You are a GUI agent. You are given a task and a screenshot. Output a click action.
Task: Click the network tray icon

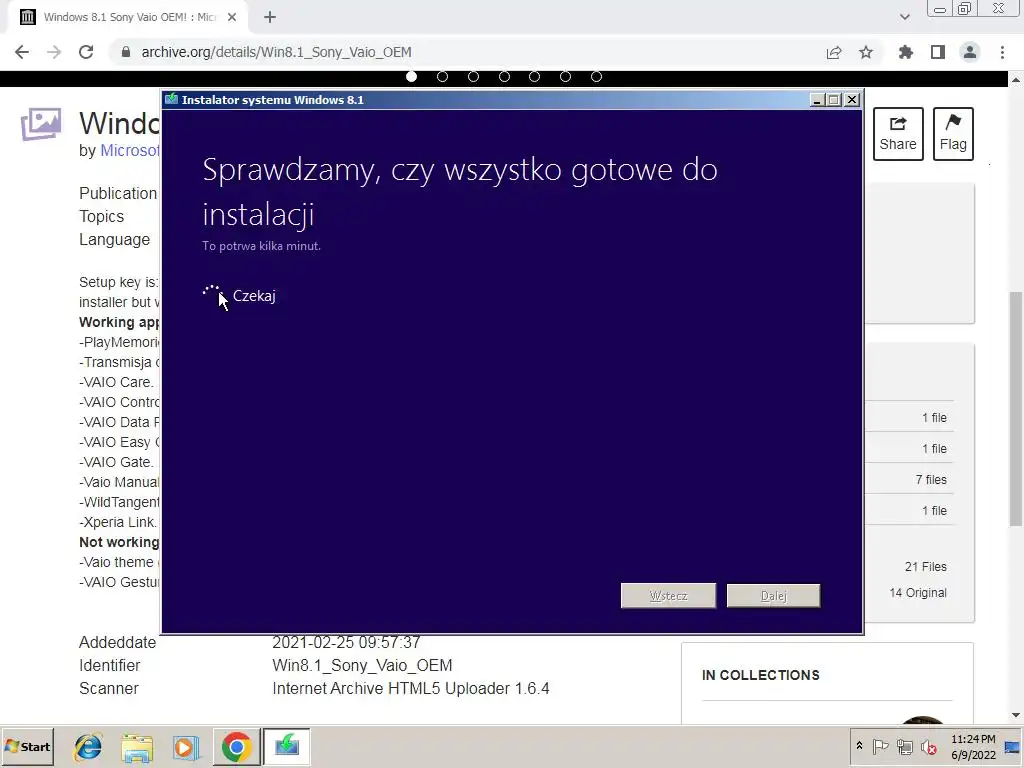point(904,746)
